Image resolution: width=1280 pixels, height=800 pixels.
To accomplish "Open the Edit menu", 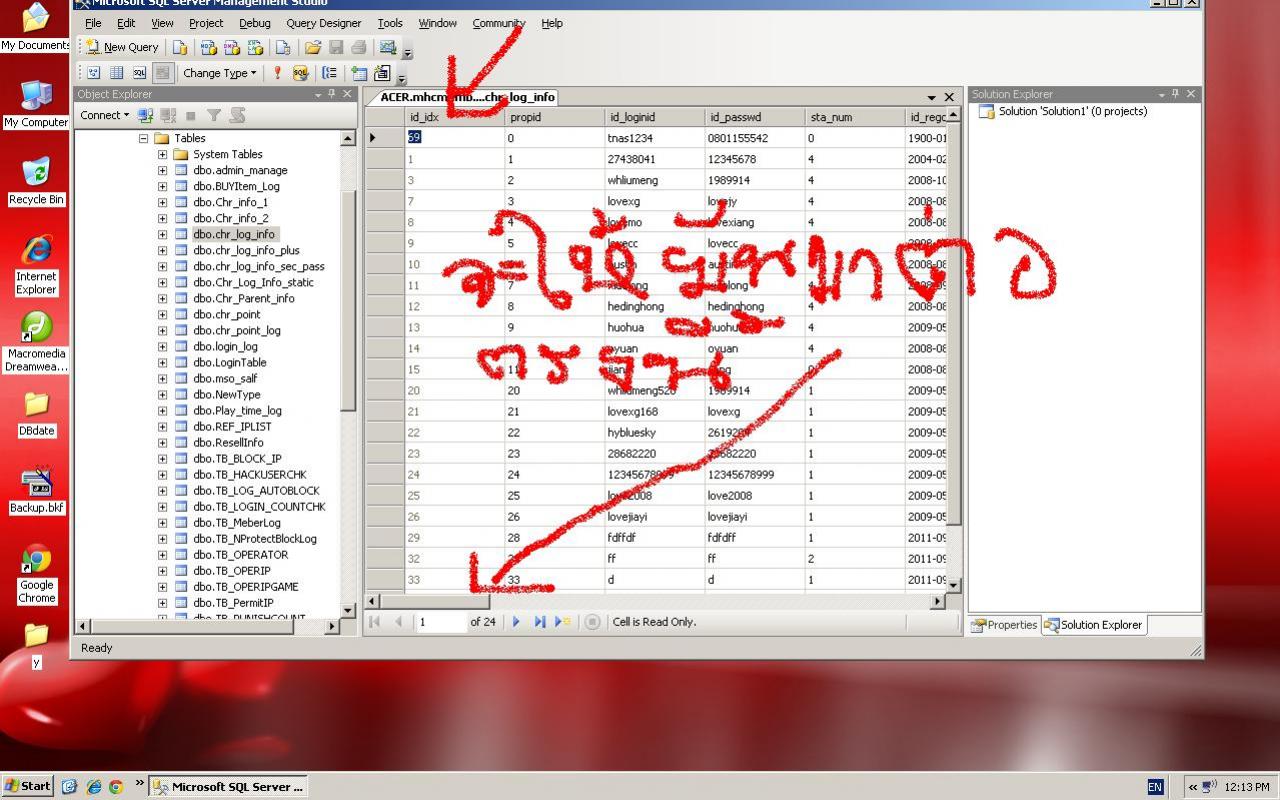I will [126, 23].
